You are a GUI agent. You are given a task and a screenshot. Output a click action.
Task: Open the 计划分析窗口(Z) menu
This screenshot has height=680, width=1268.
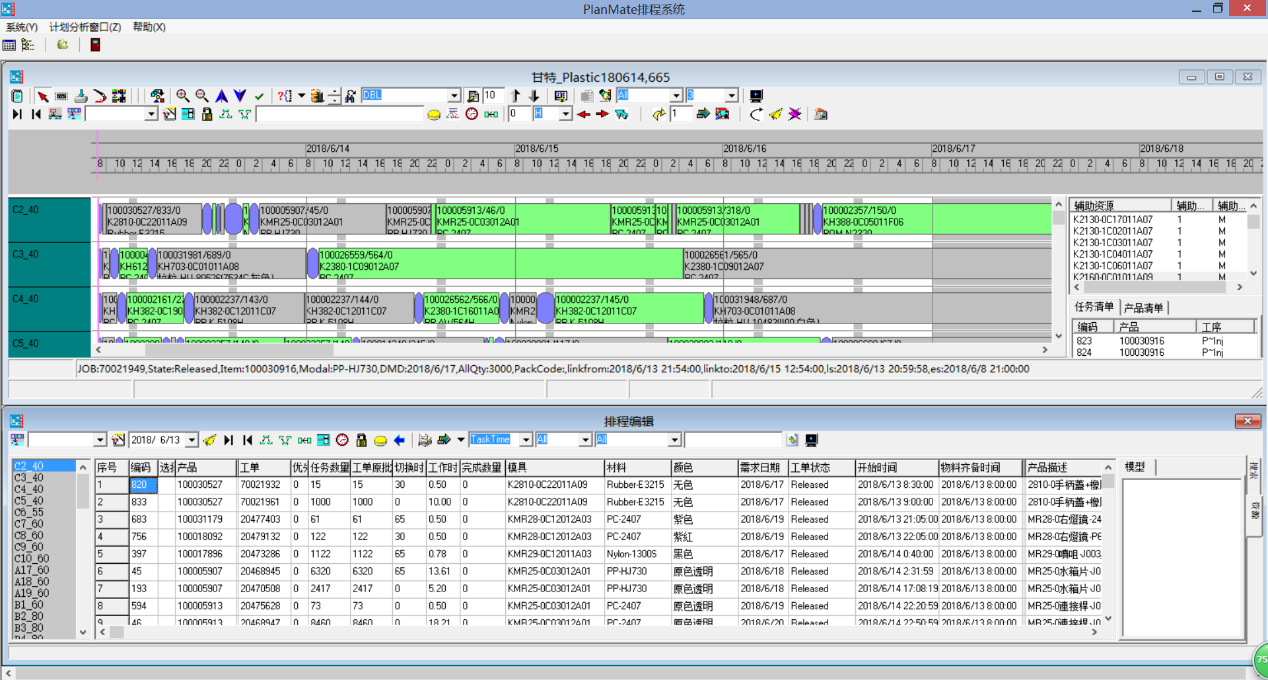(x=85, y=27)
